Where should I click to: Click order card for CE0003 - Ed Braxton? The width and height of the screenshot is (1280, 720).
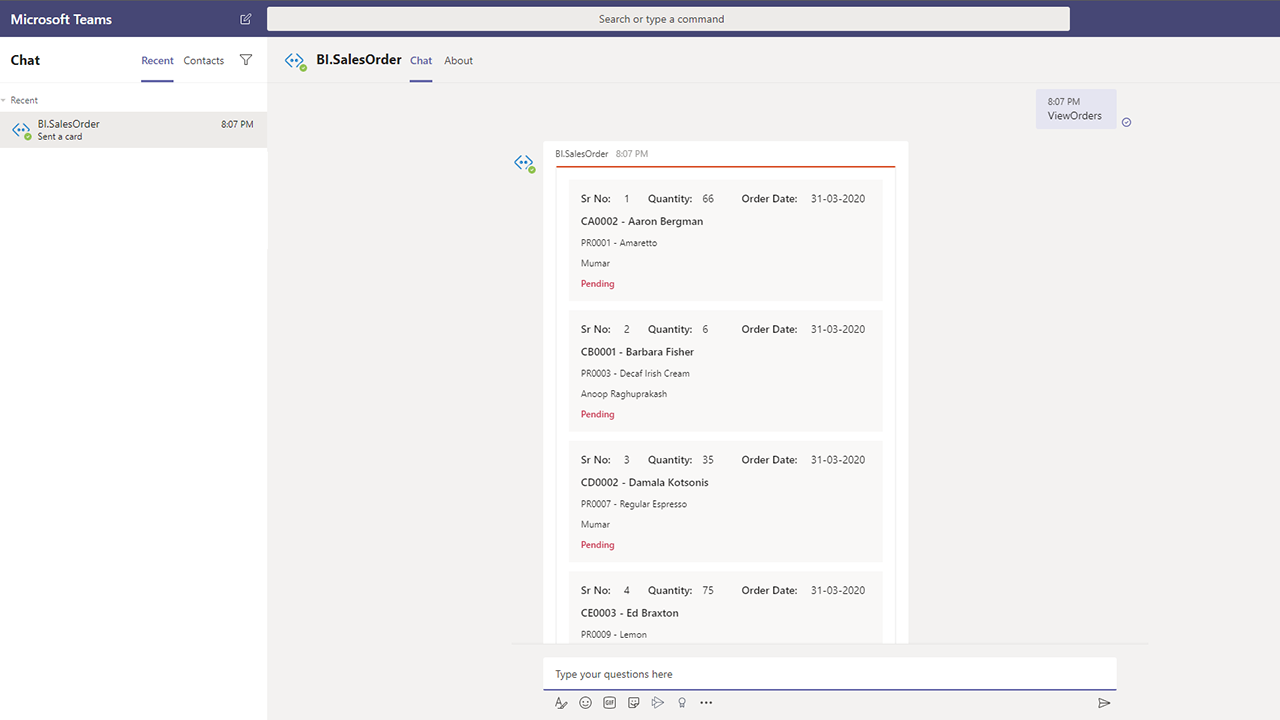[x=726, y=607]
